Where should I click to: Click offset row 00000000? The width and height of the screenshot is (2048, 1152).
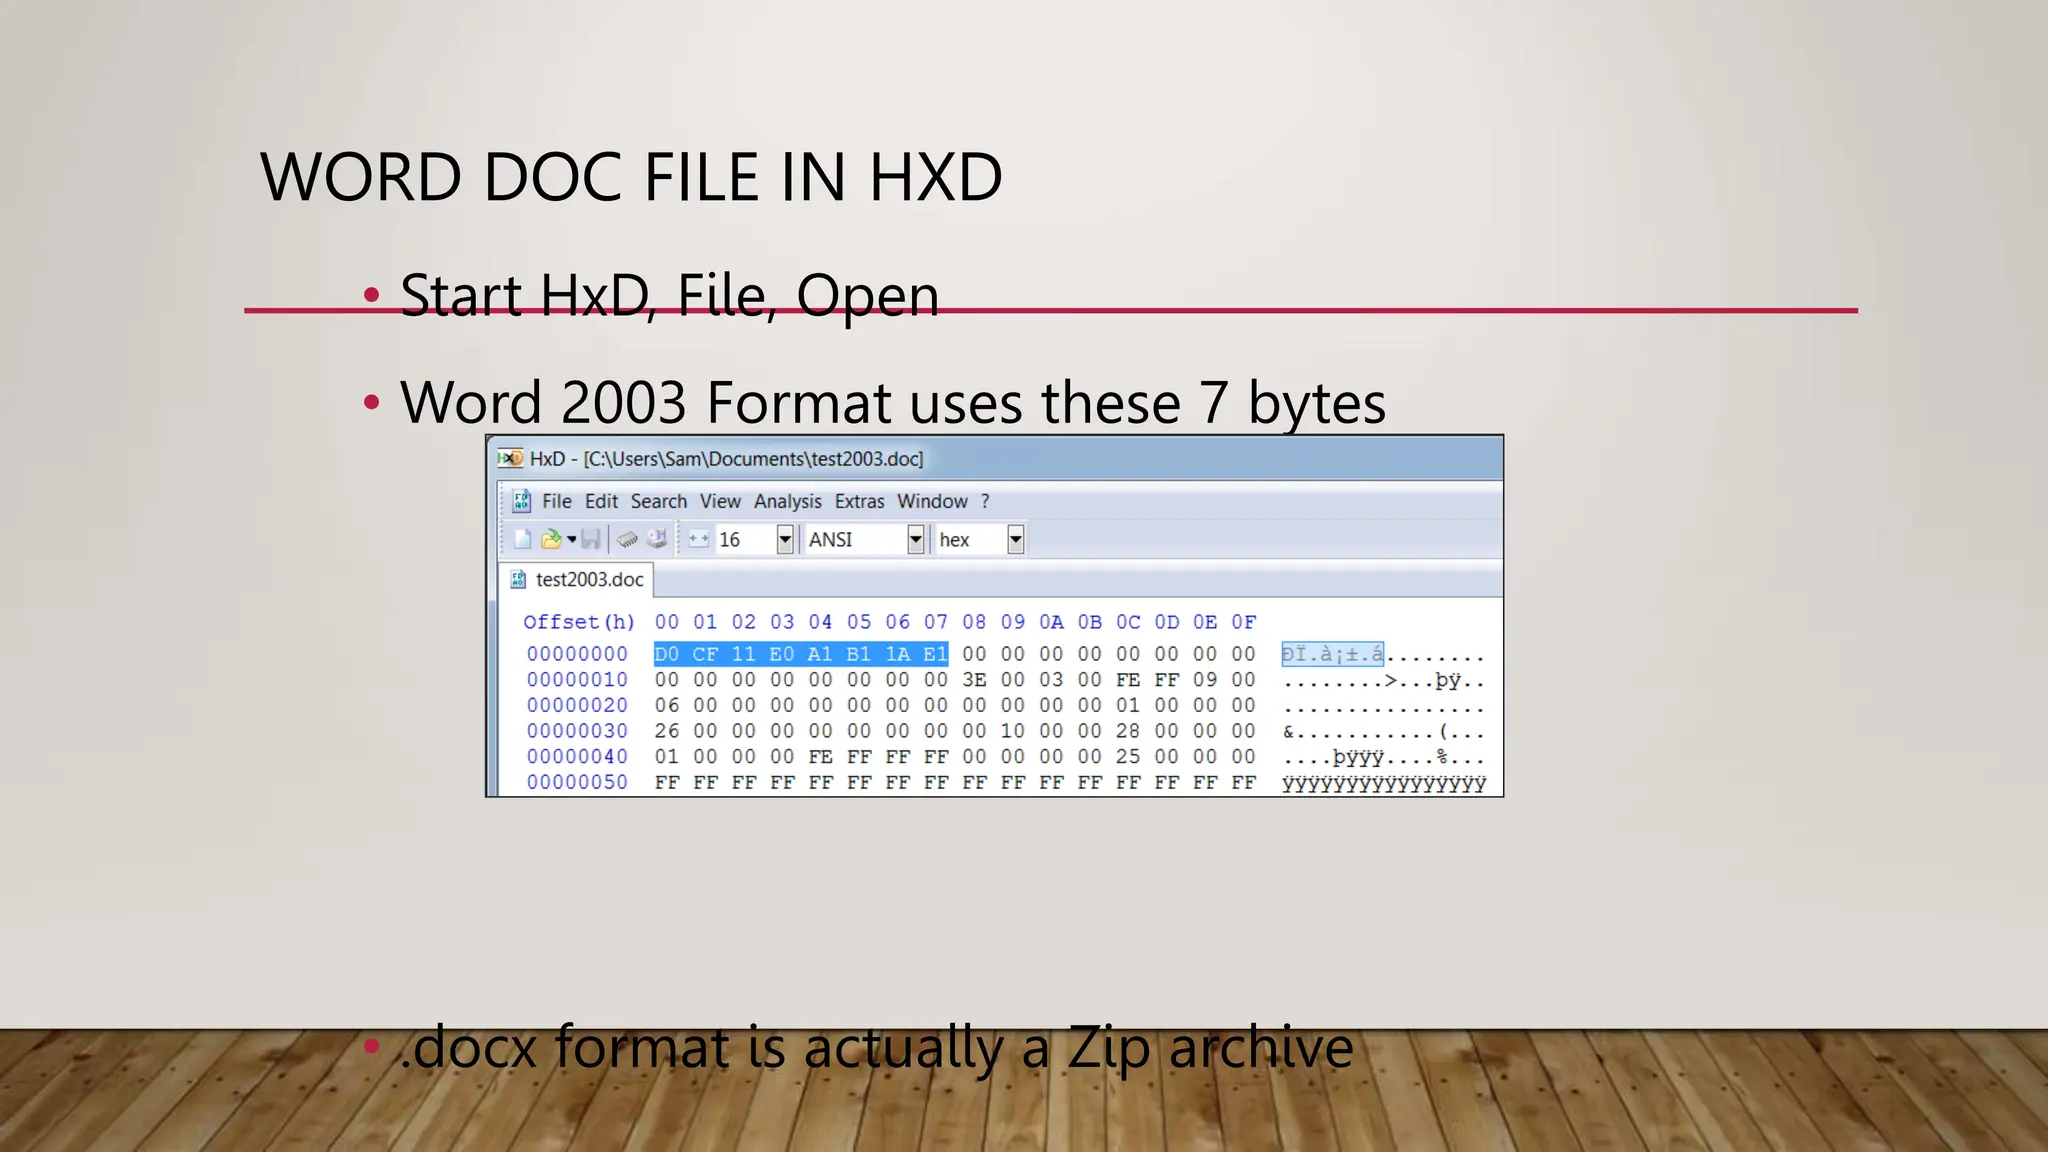tap(577, 654)
